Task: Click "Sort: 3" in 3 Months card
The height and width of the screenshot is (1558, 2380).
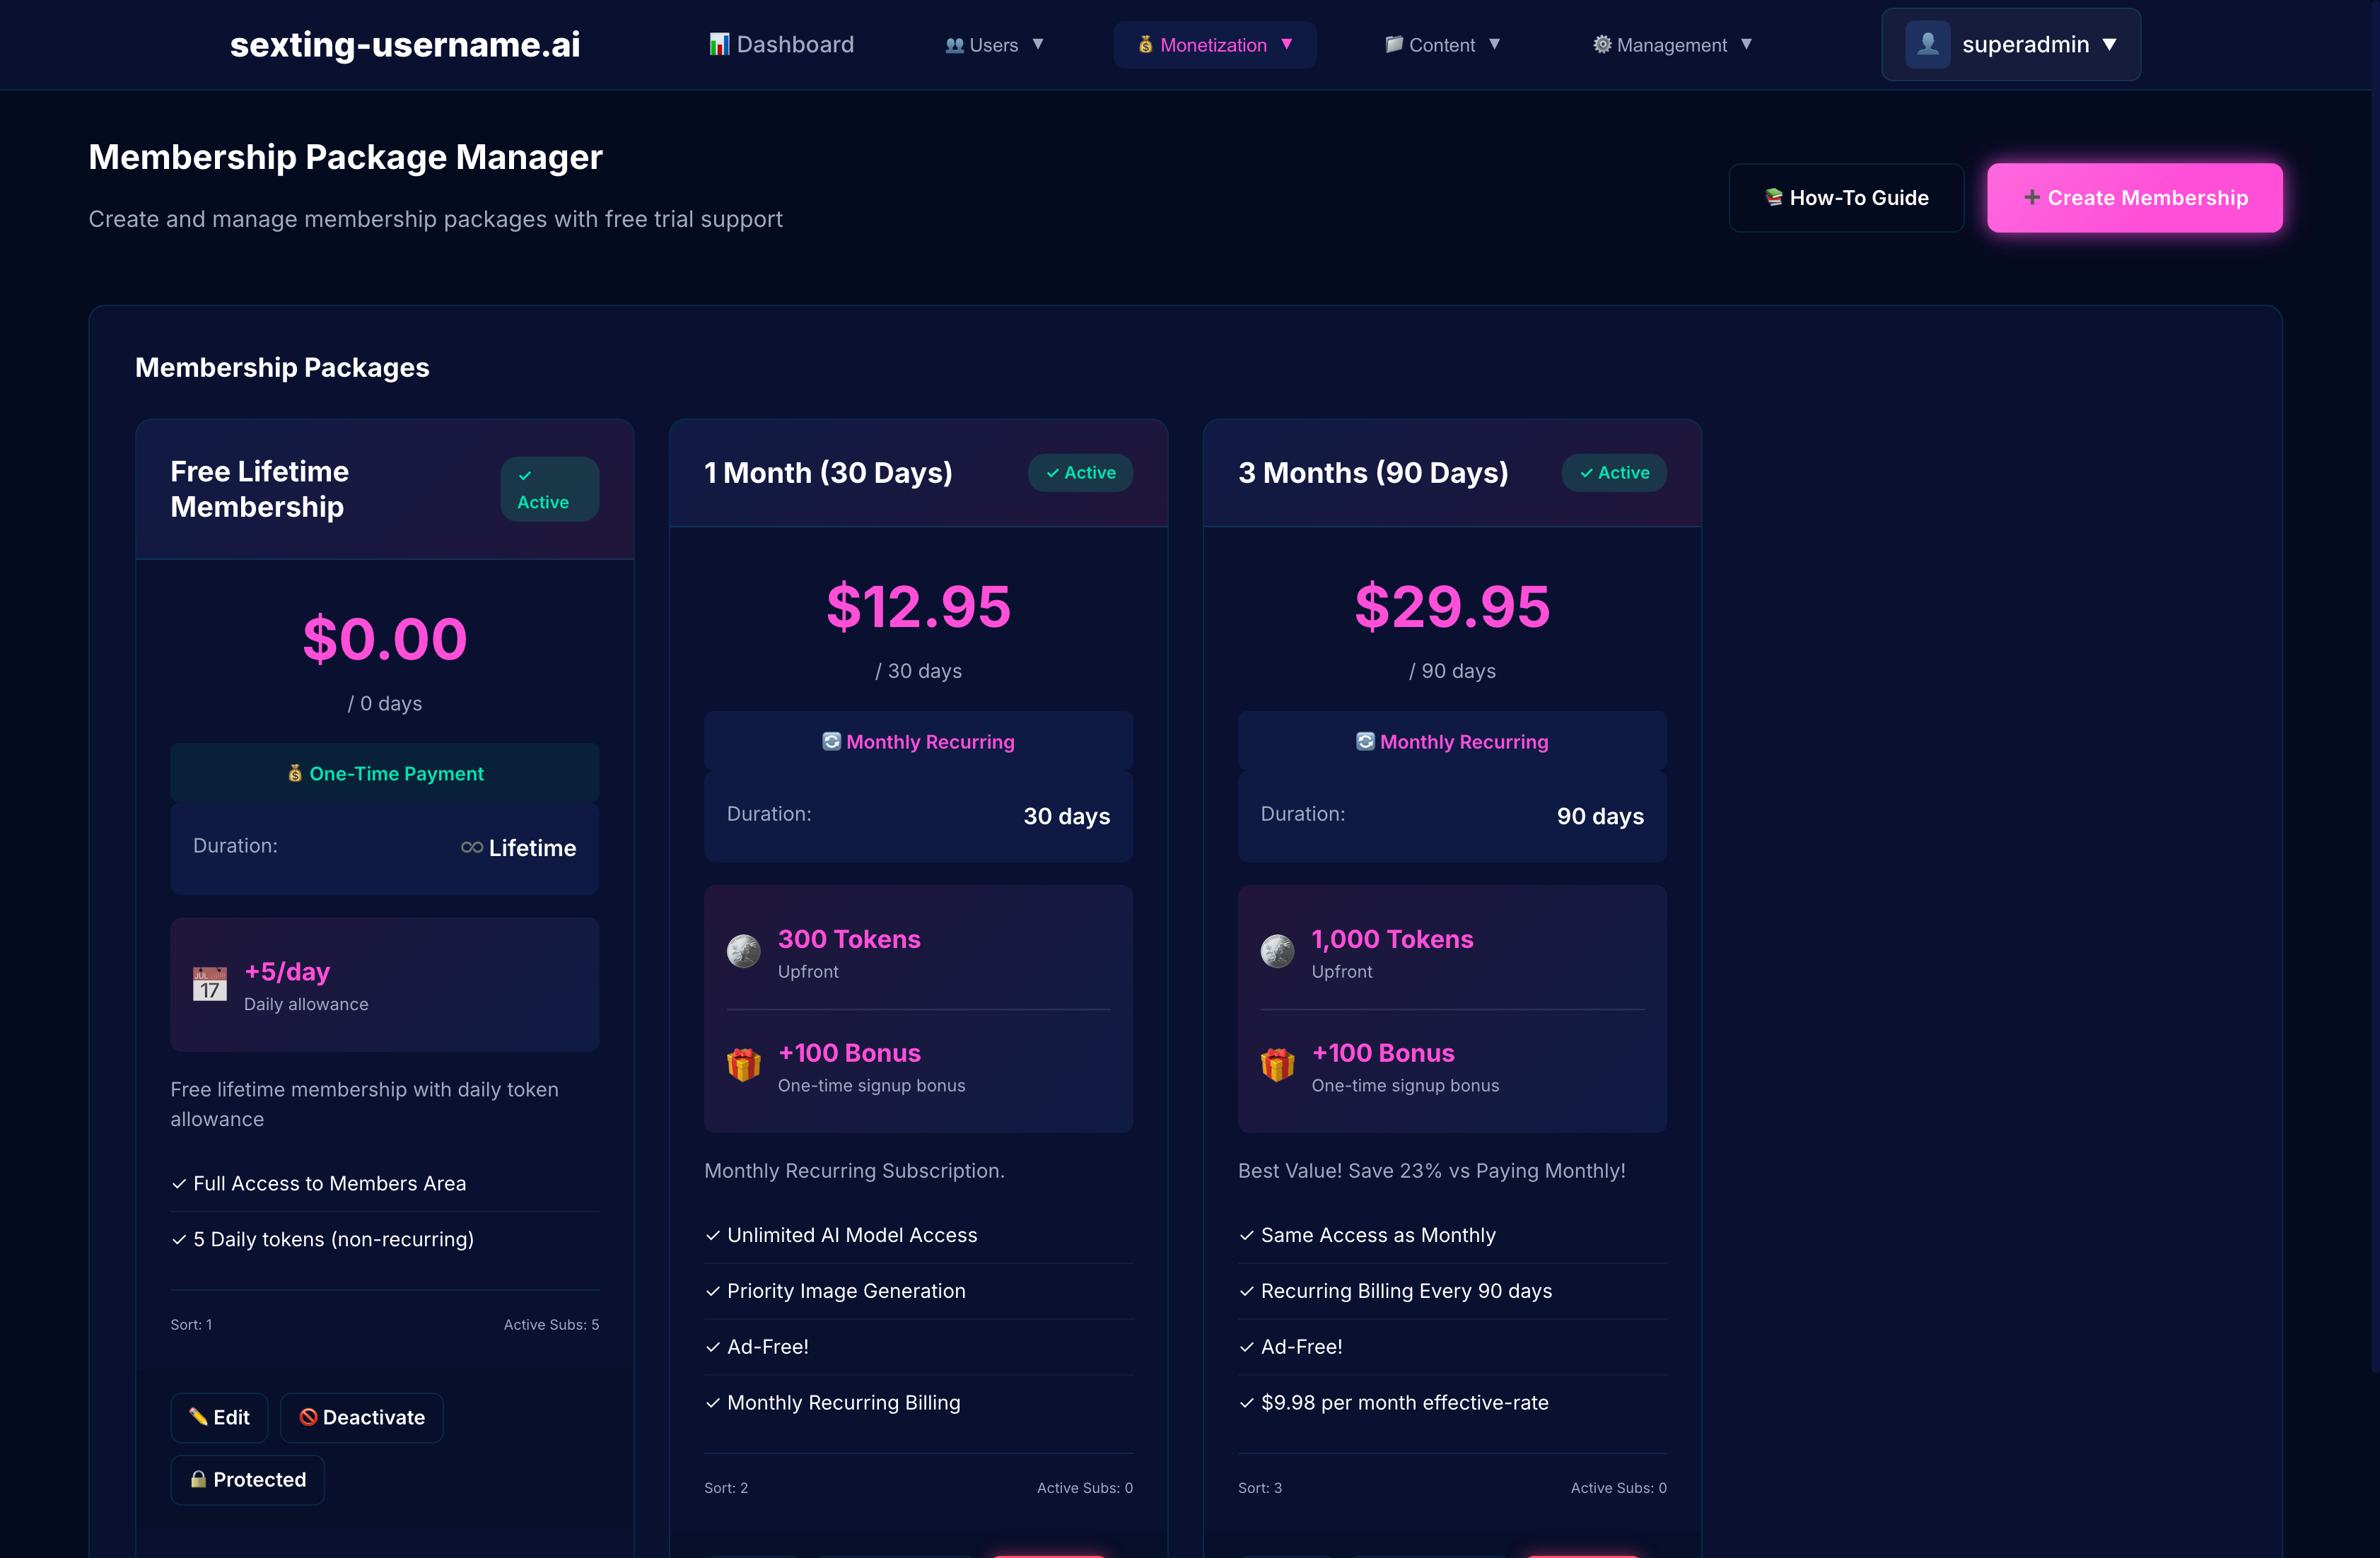Action: (1260, 1487)
